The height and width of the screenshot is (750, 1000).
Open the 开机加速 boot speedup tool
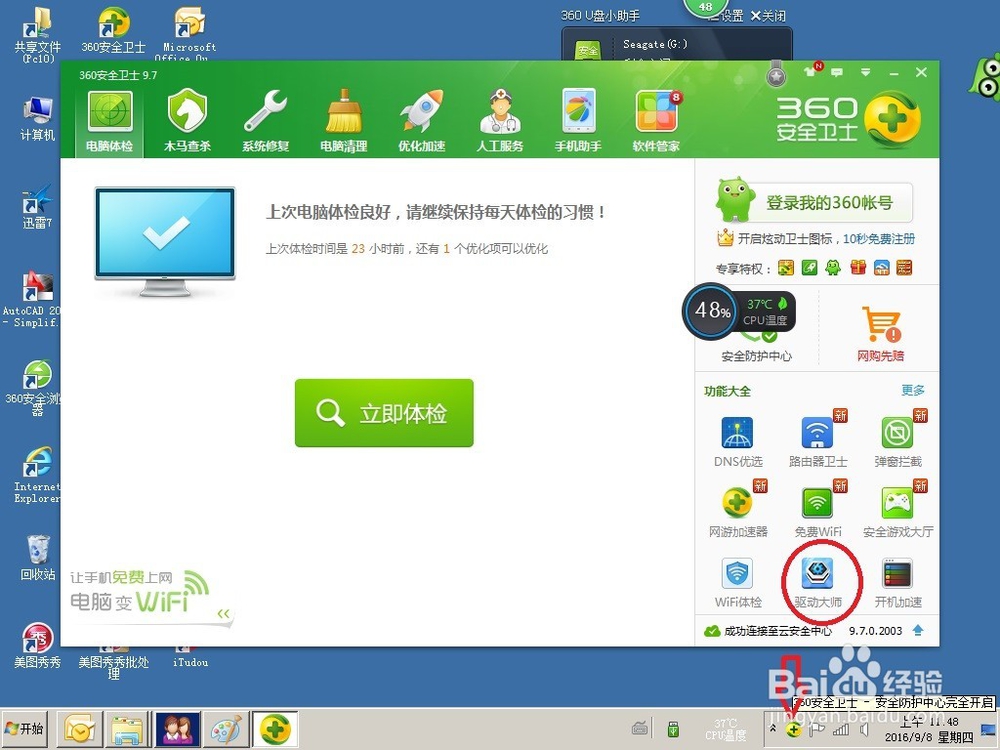898,582
